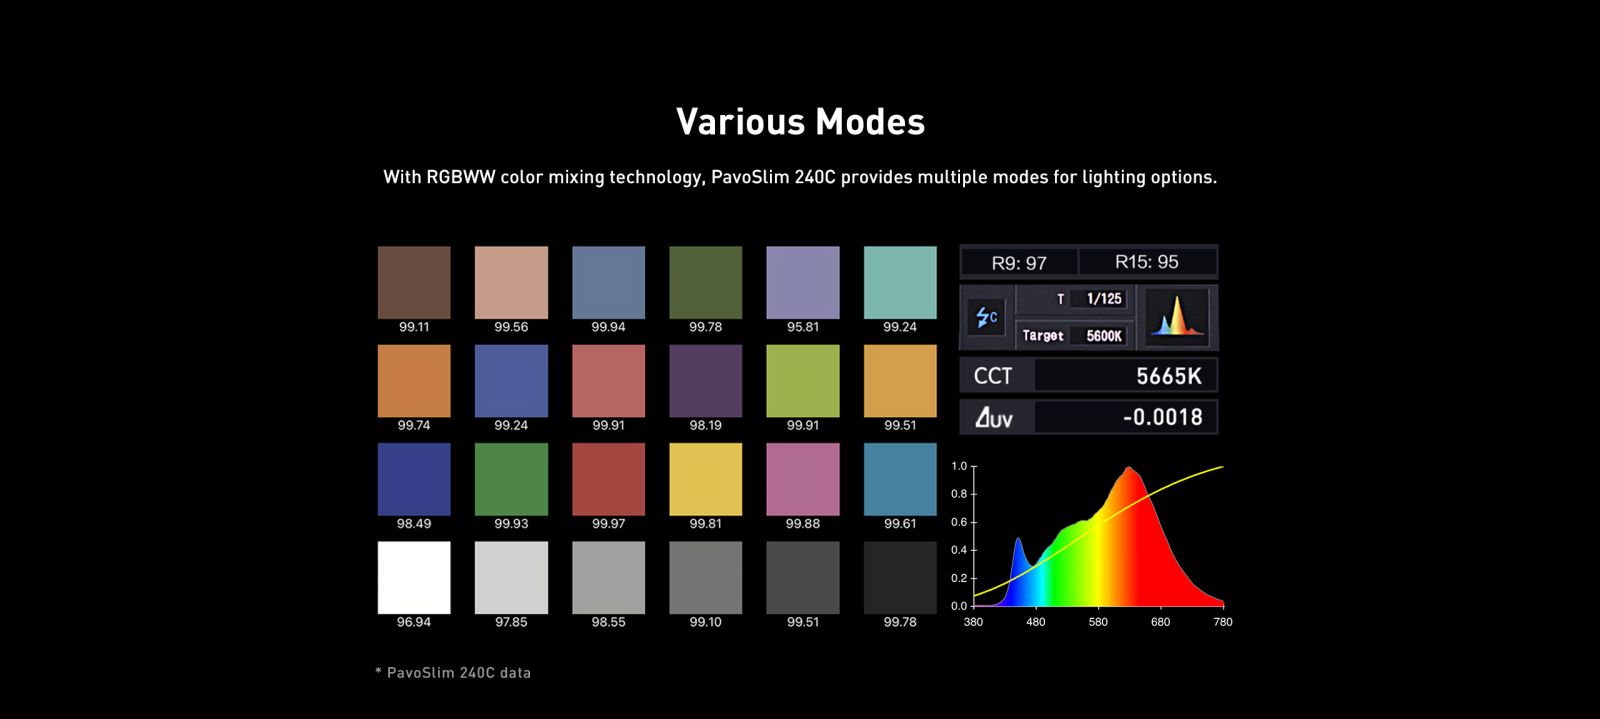Choose the mint teal swatch

(900, 283)
